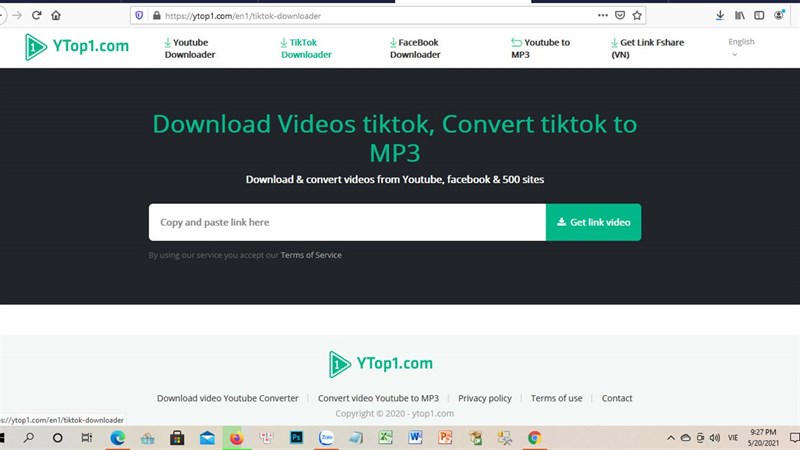
Task: Open PowerPoint from taskbar
Action: 445,438
